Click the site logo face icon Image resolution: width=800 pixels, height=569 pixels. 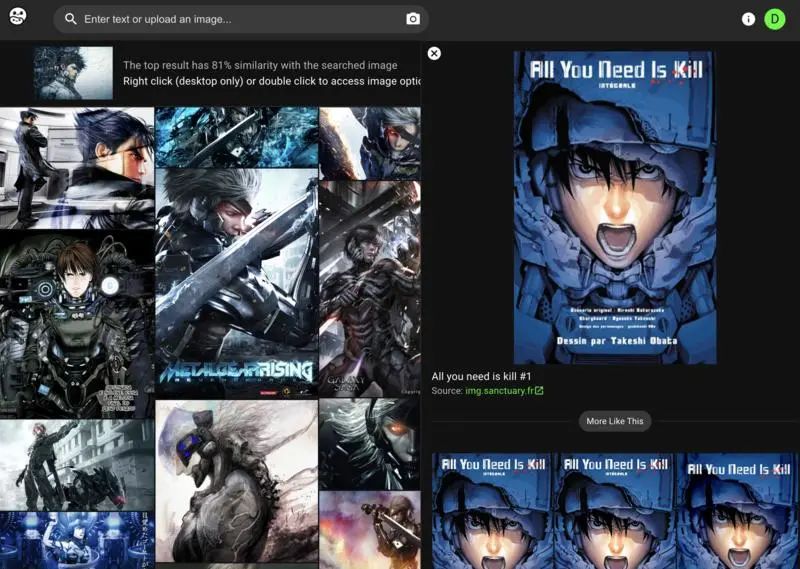tap(18, 16)
